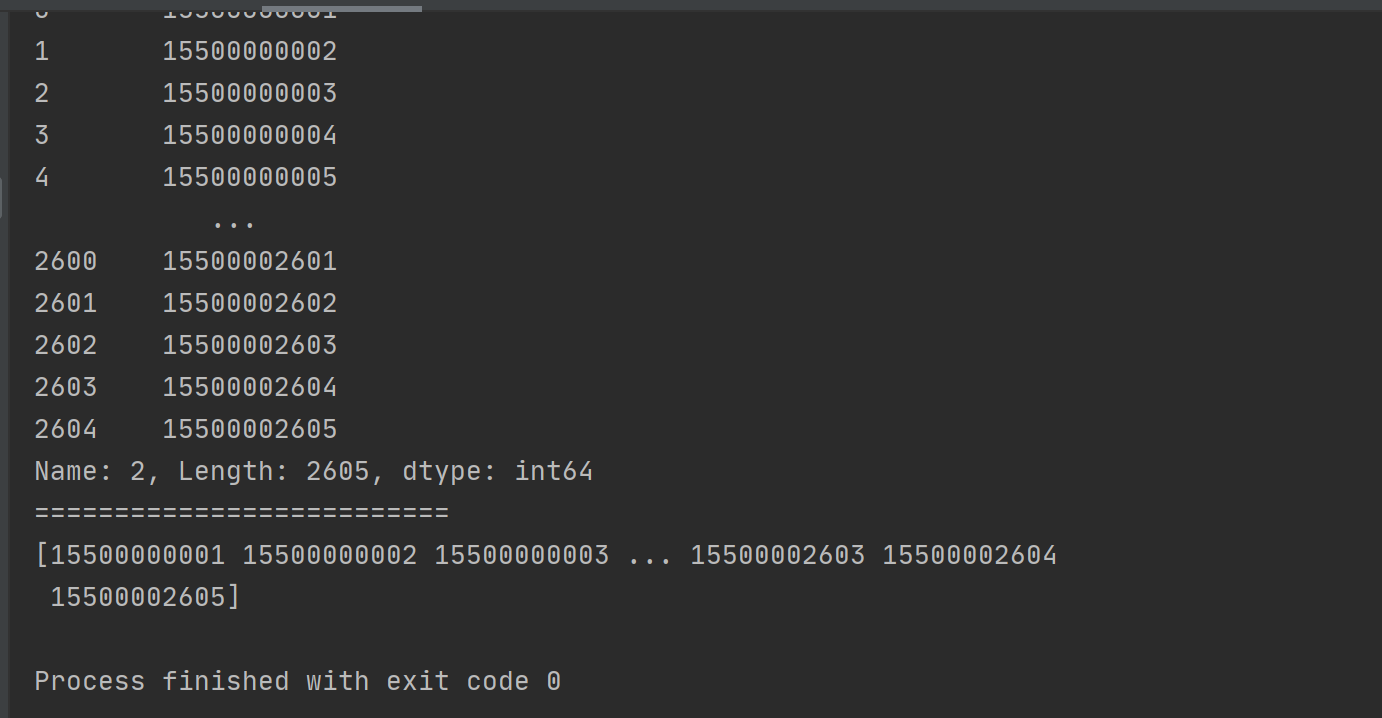Screen dimensions: 1382x718
Task: Click the value 15500000002 in row 1
Action: pyautogui.click(x=249, y=51)
